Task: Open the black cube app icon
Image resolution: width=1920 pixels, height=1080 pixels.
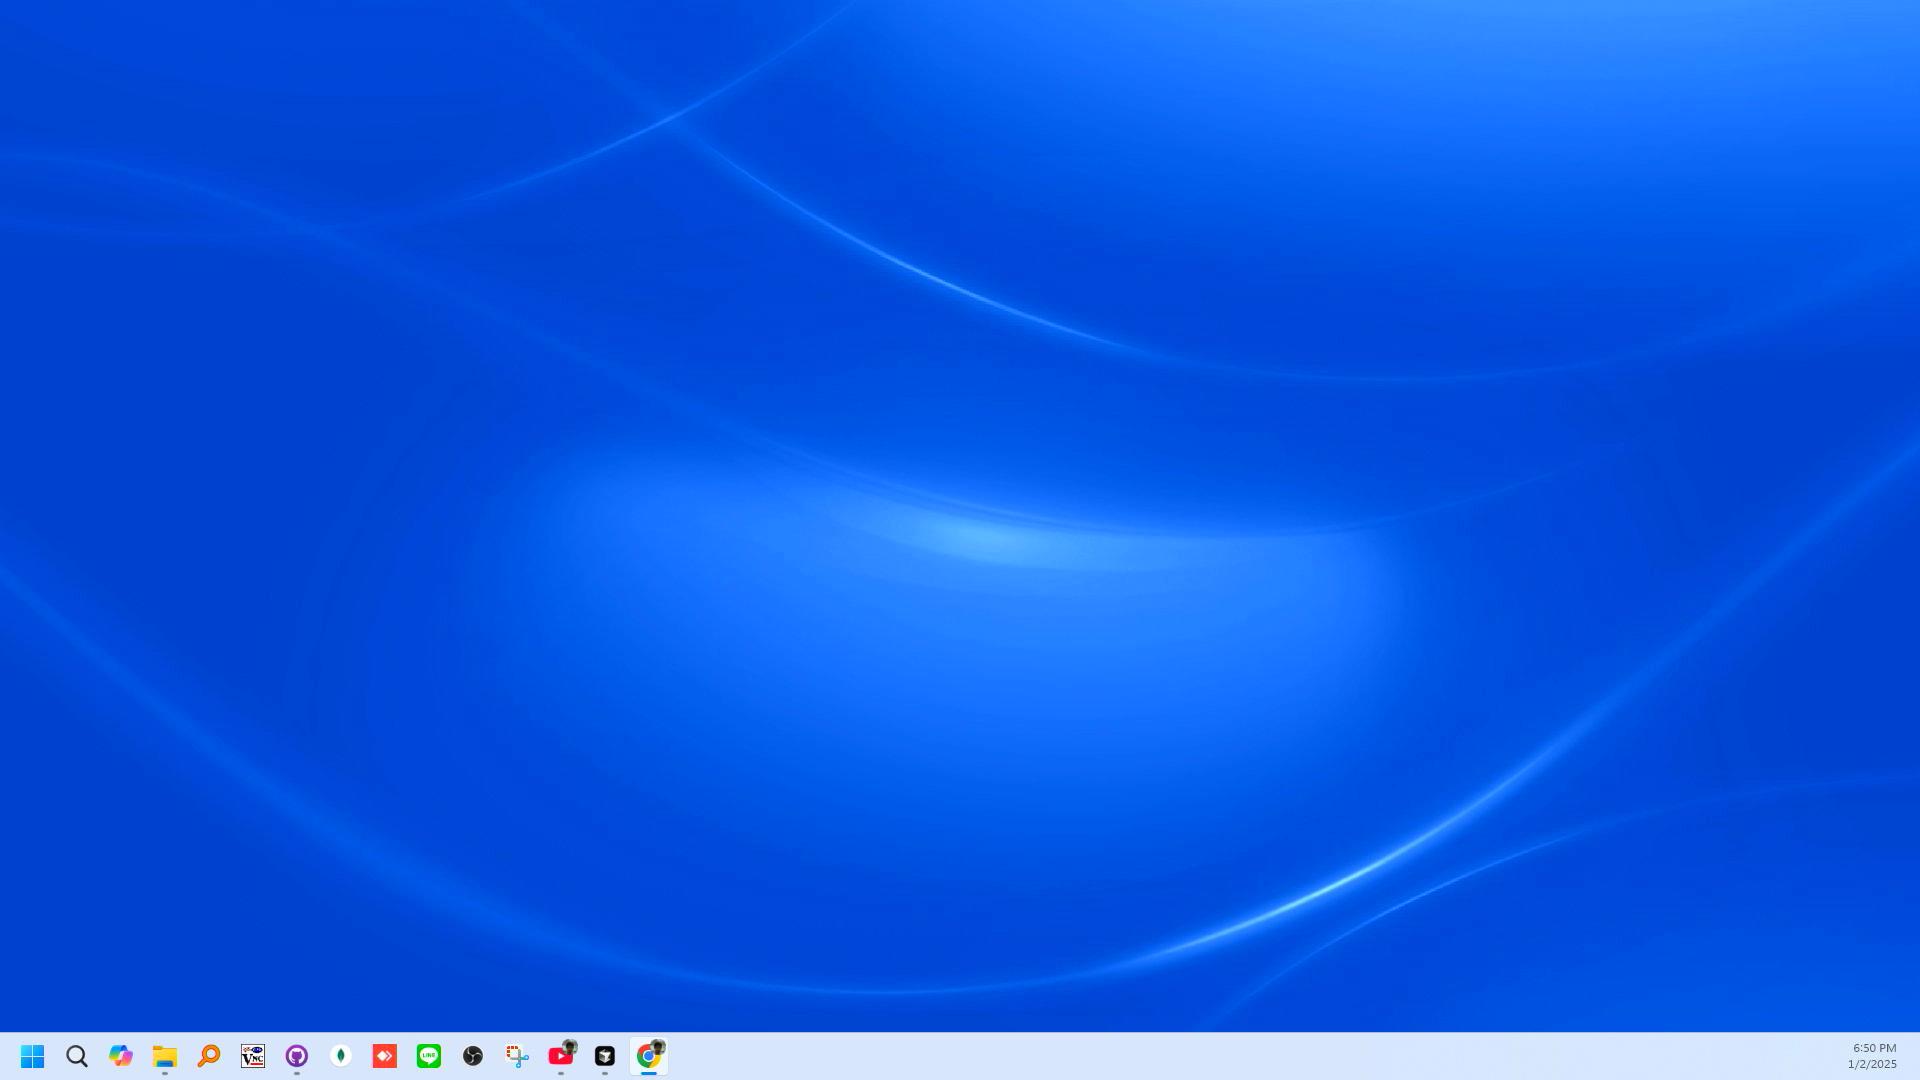Action: coord(605,1056)
